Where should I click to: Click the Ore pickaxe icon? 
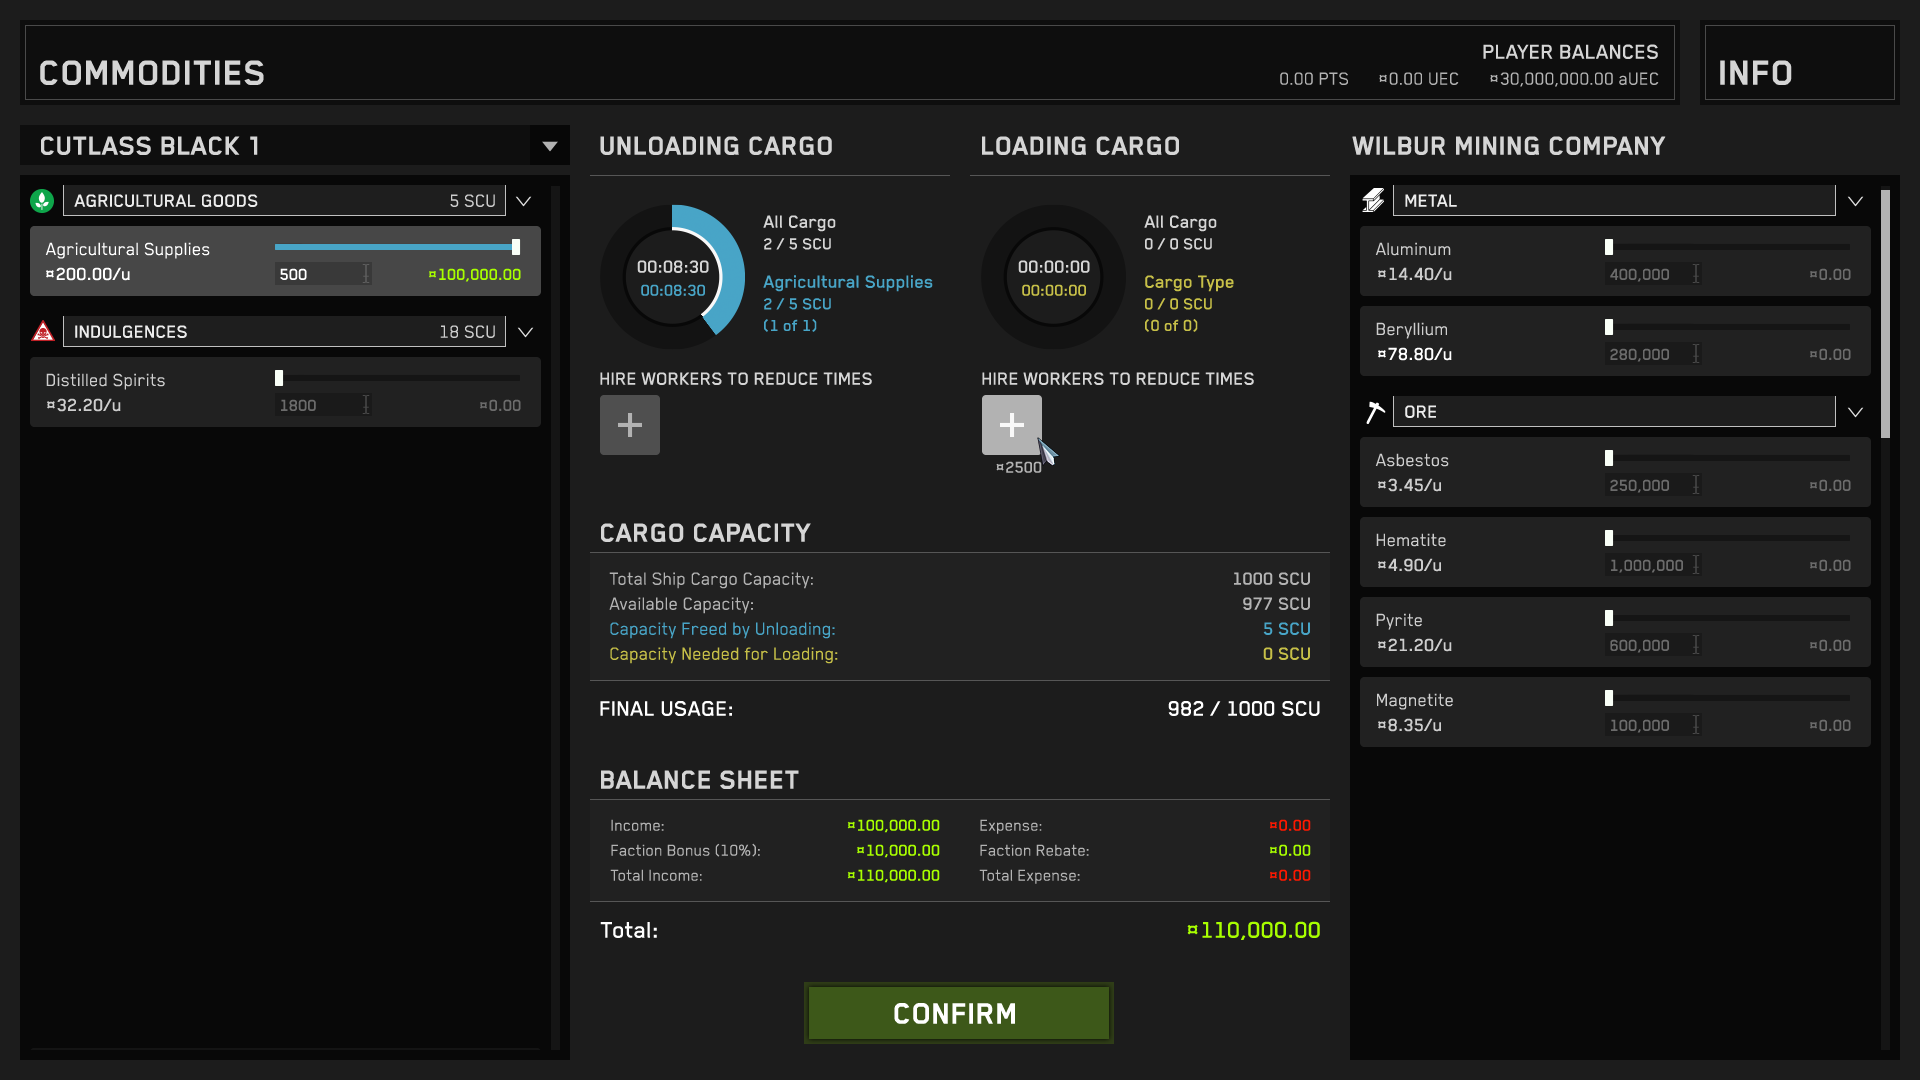click(1375, 412)
